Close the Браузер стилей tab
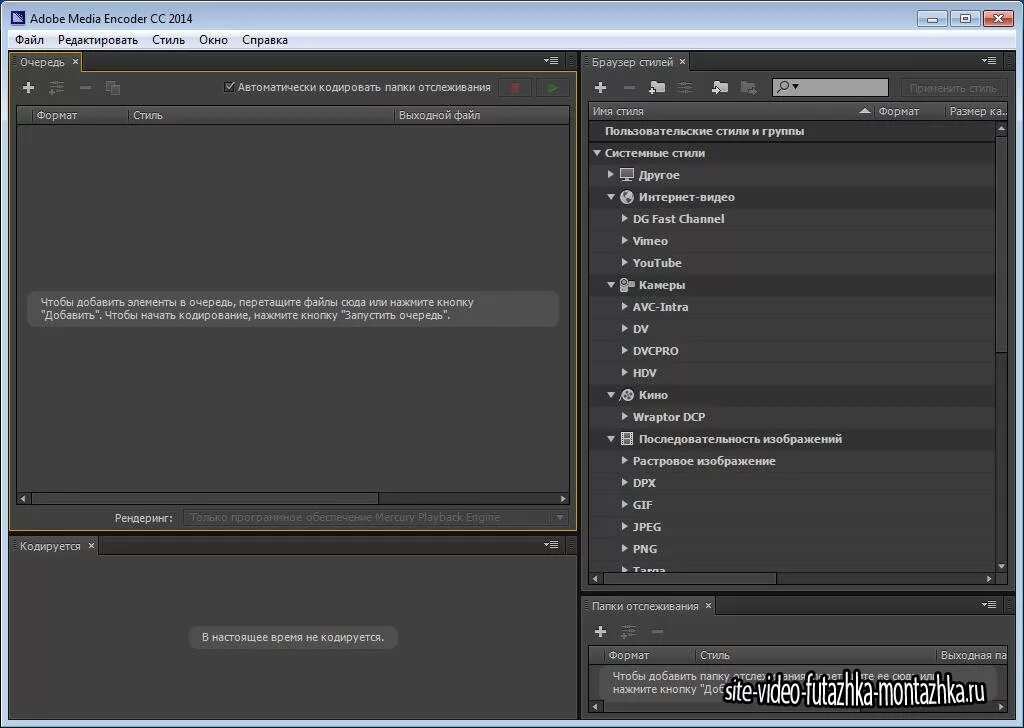 click(682, 61)
